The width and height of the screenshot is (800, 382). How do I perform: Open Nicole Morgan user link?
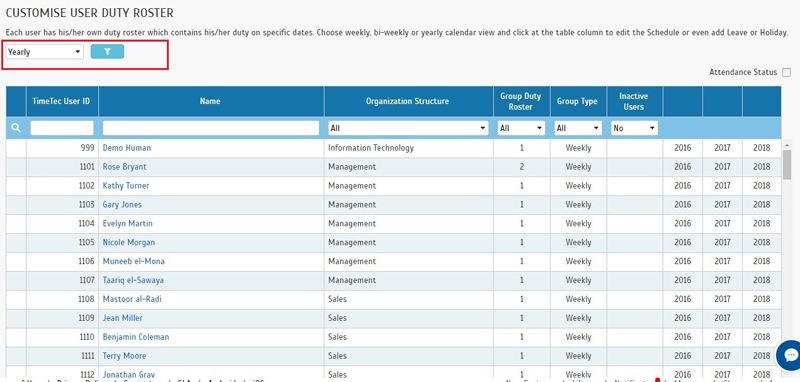pyautogui.click(x=129, y=242)
